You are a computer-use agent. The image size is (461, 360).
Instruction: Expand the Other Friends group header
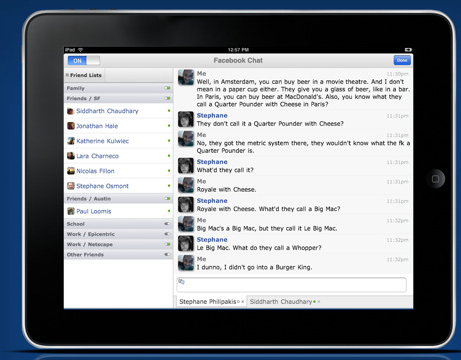pyautogui.click(x=118, y=255)
